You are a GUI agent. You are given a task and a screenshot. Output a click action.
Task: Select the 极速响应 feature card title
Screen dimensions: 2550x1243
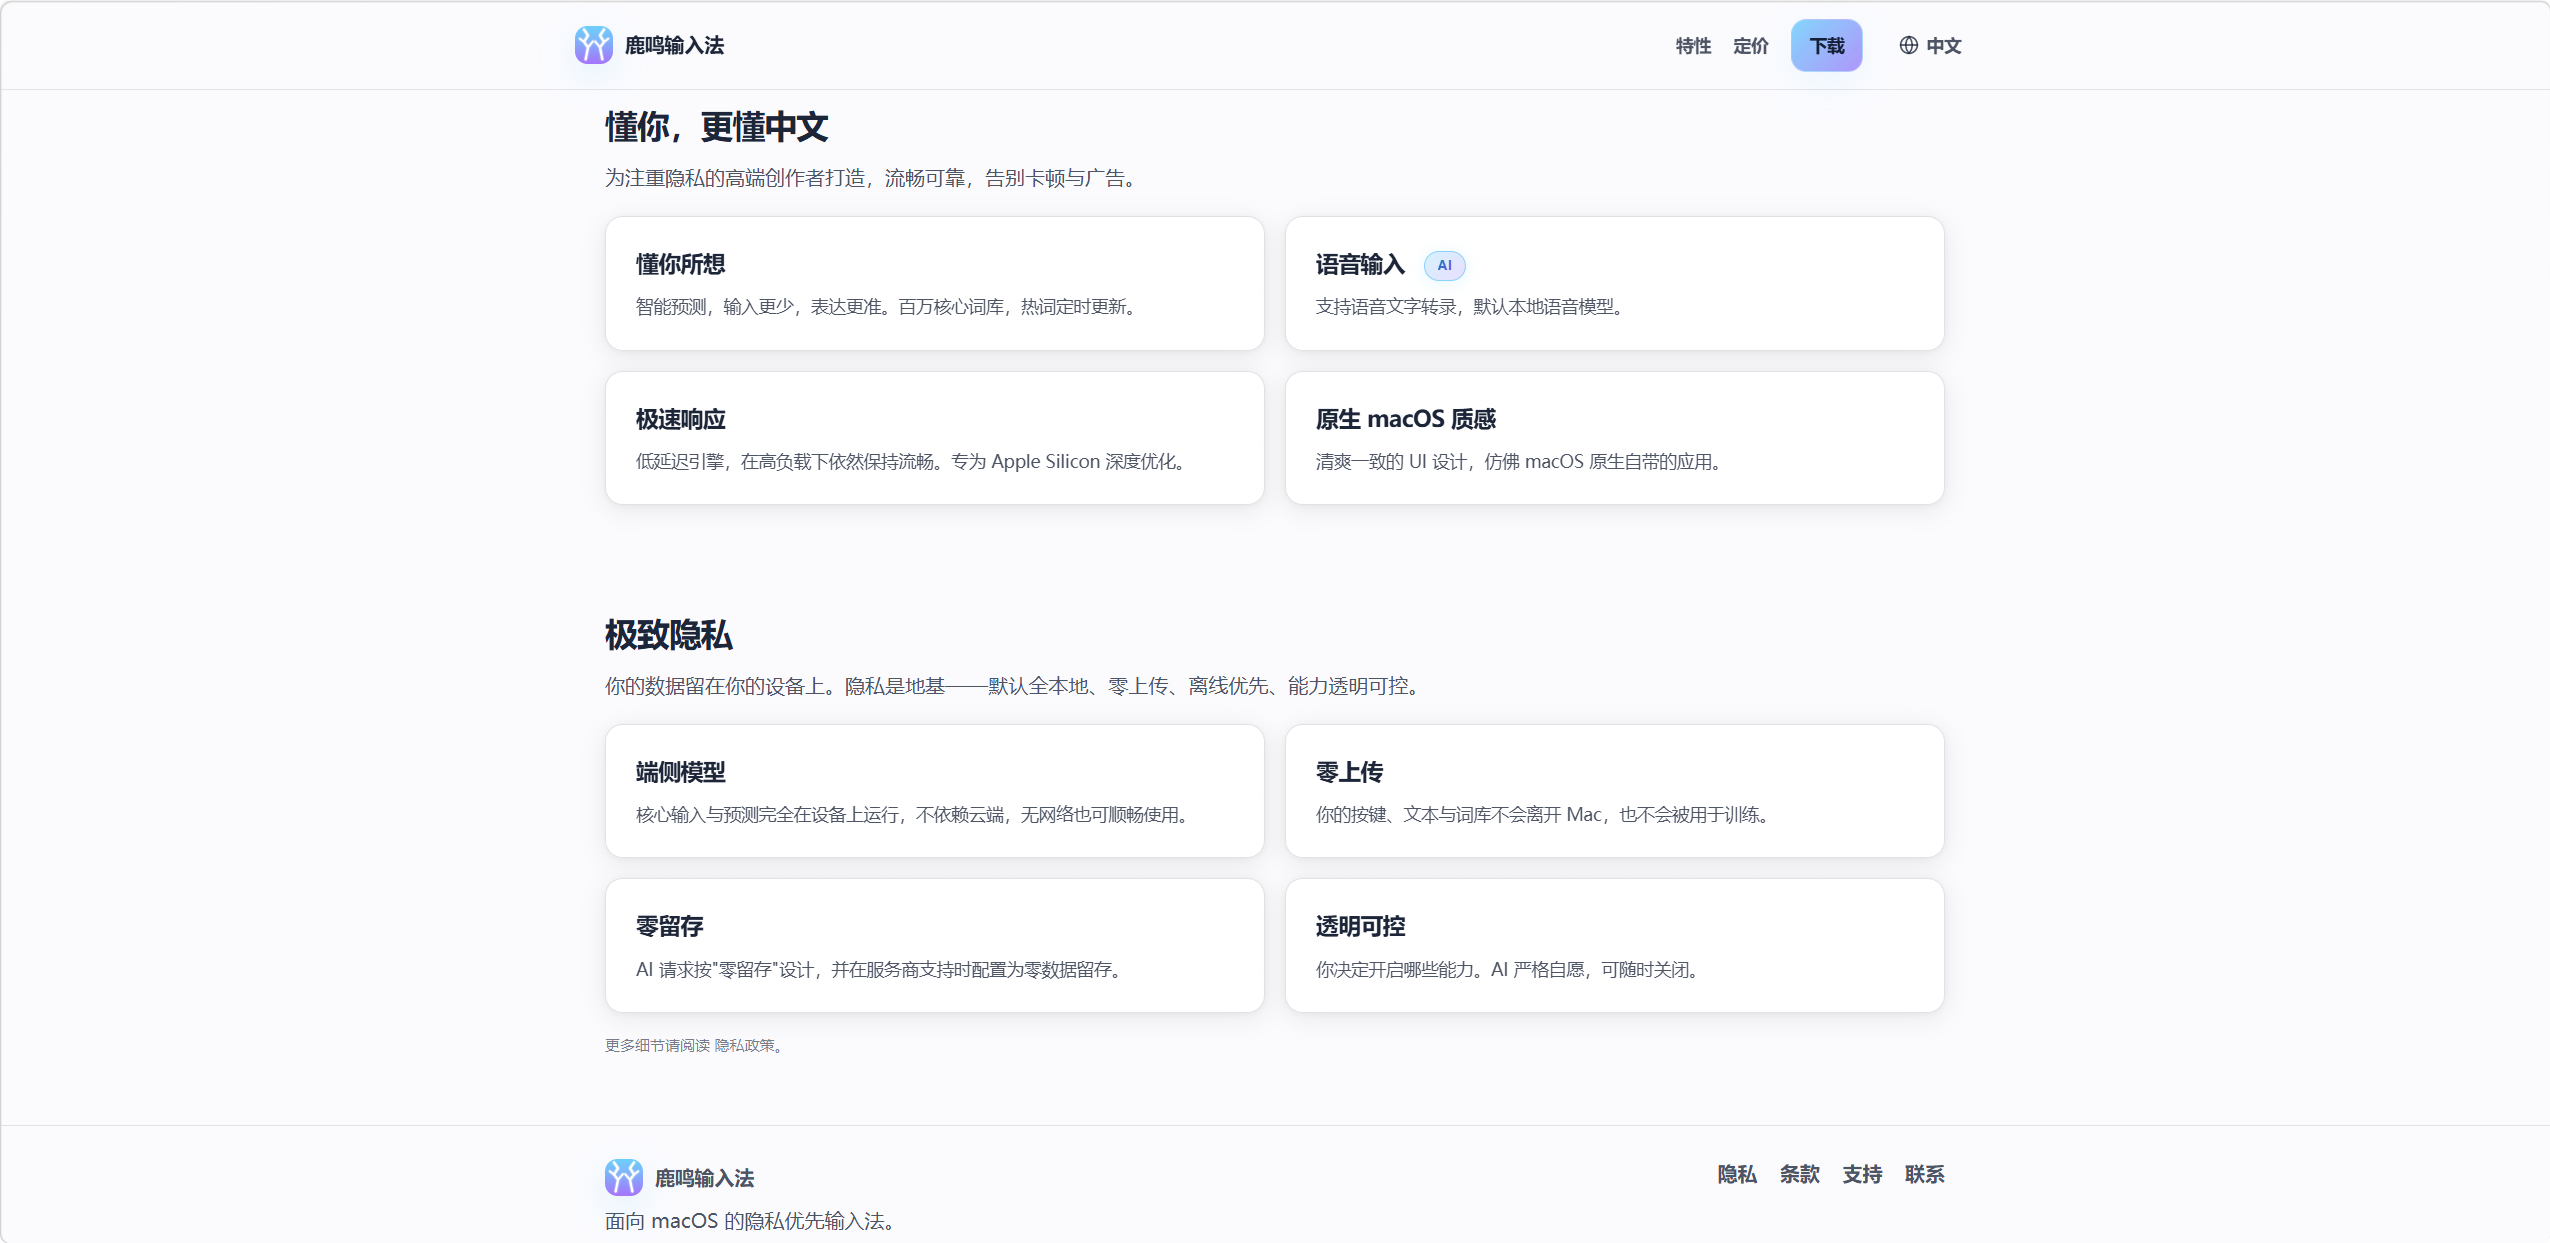click(680, 419)
